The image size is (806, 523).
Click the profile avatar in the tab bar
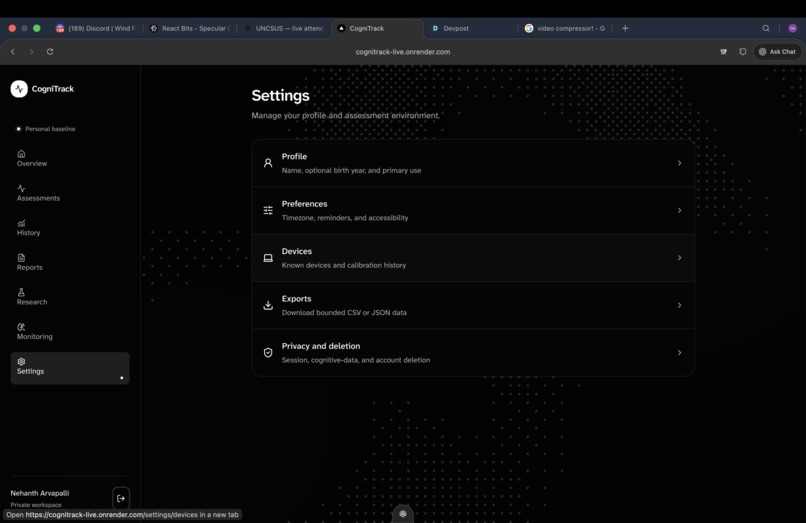793,28
